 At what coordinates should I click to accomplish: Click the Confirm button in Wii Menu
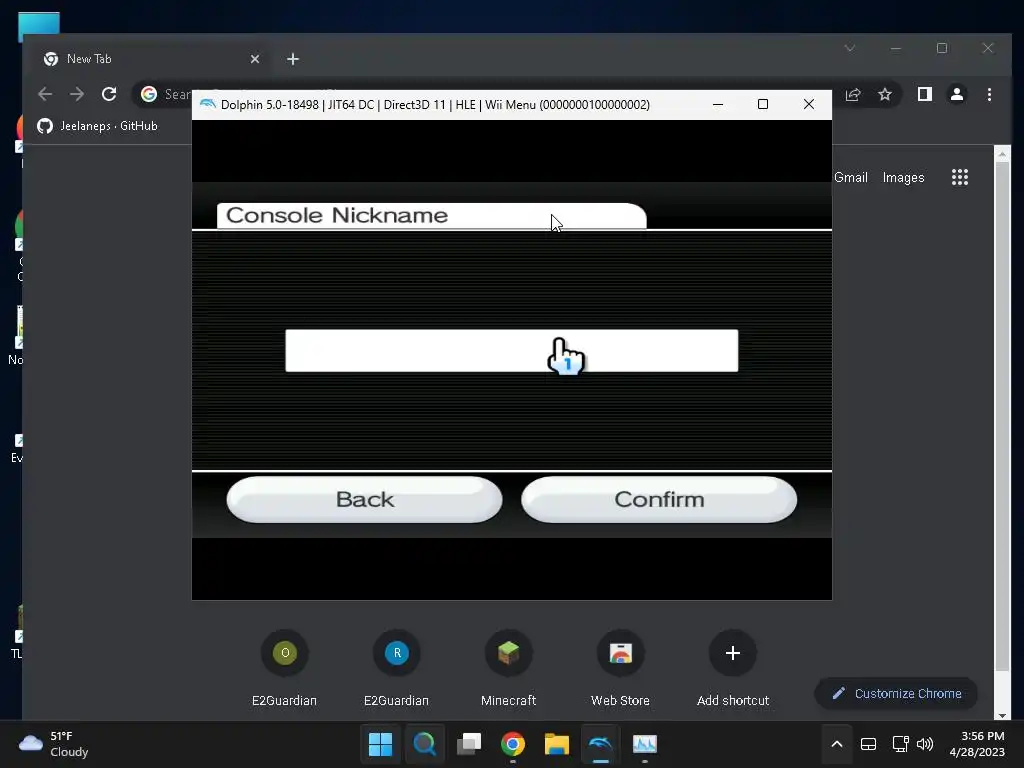point(659,500)
